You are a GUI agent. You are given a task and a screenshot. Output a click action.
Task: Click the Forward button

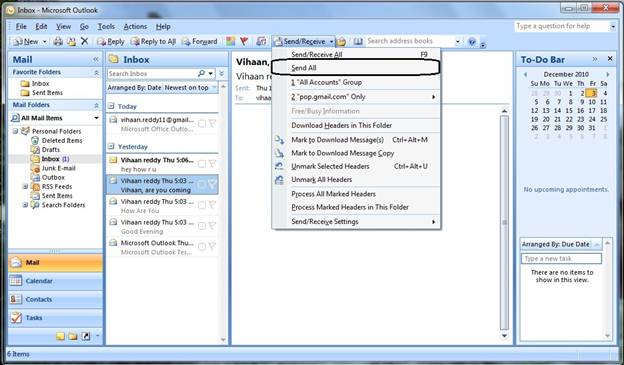pyautogui.click(x=199, y=41)
